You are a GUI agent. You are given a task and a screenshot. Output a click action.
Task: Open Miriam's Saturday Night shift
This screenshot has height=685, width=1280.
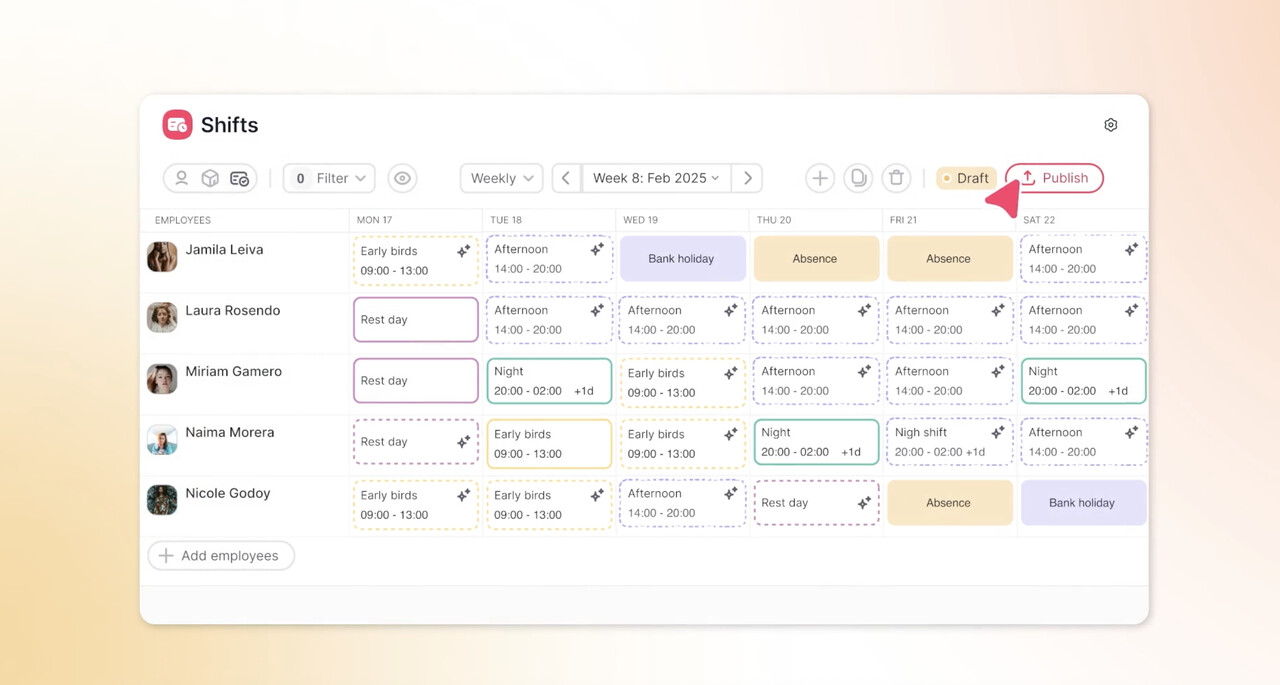[x=1083, y=381]
